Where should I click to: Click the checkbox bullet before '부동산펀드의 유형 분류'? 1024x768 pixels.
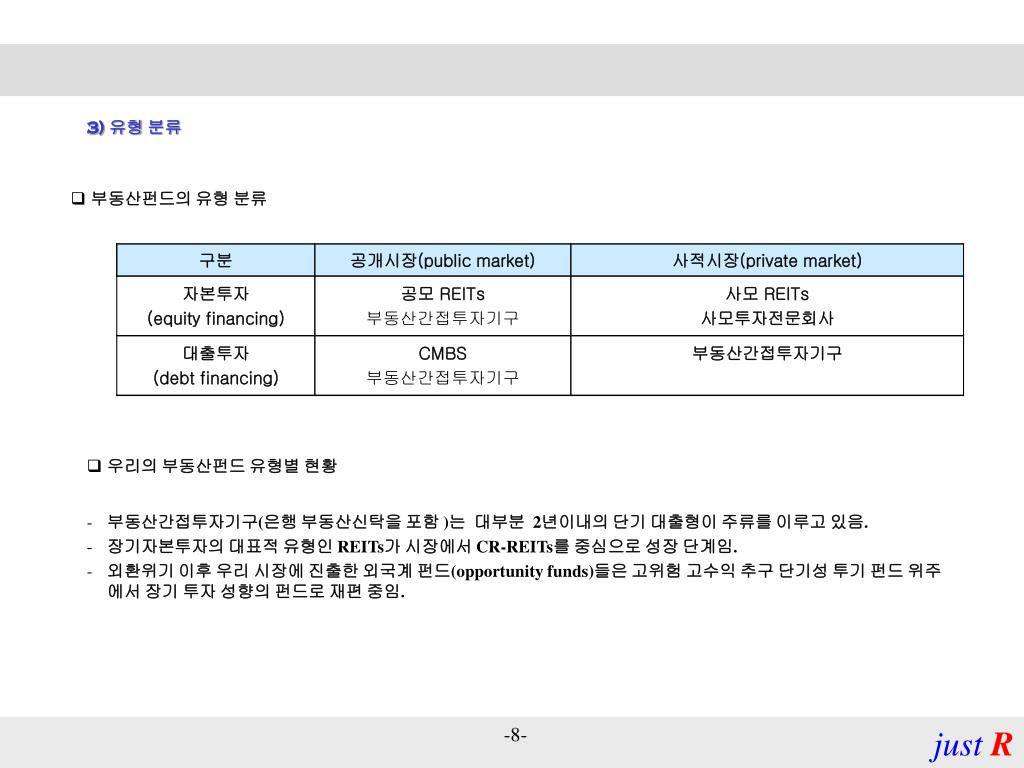pos(78,198)
